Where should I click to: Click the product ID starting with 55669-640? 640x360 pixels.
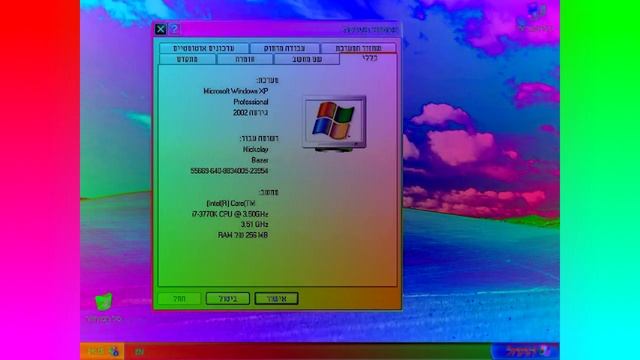229,171
